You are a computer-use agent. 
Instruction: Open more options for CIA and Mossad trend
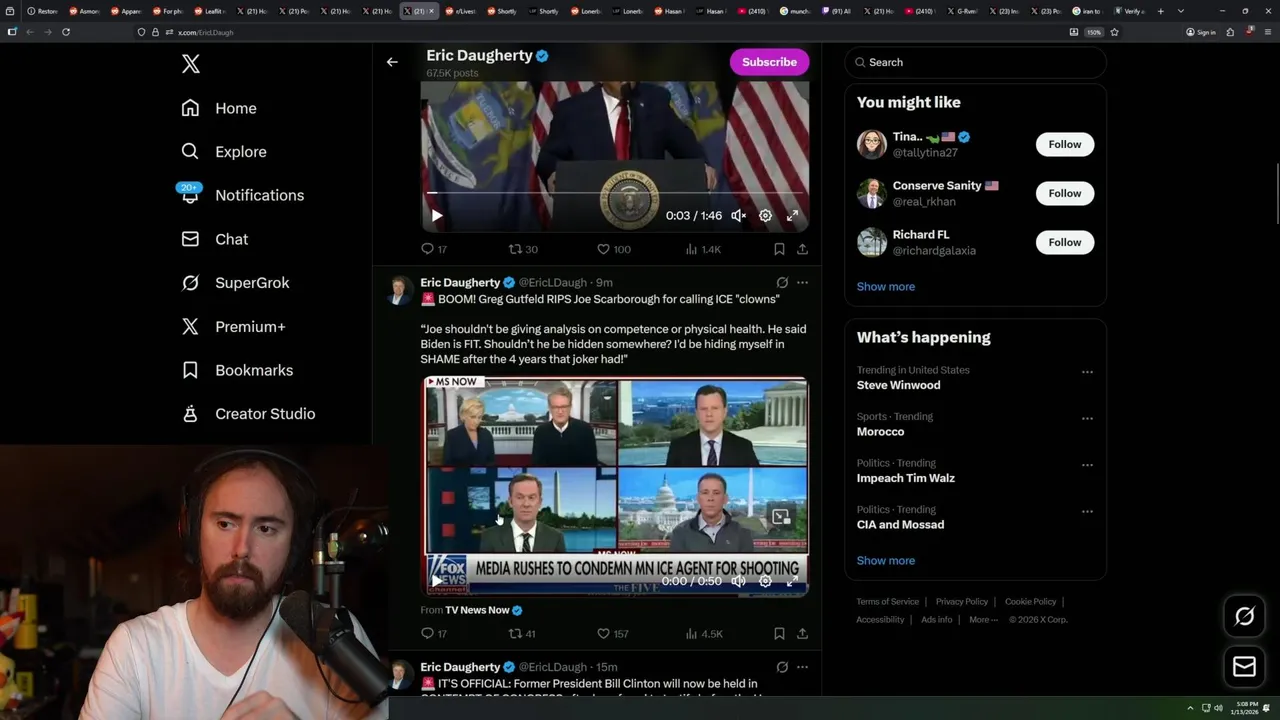pyautogui.click(x=1087, y=512)
